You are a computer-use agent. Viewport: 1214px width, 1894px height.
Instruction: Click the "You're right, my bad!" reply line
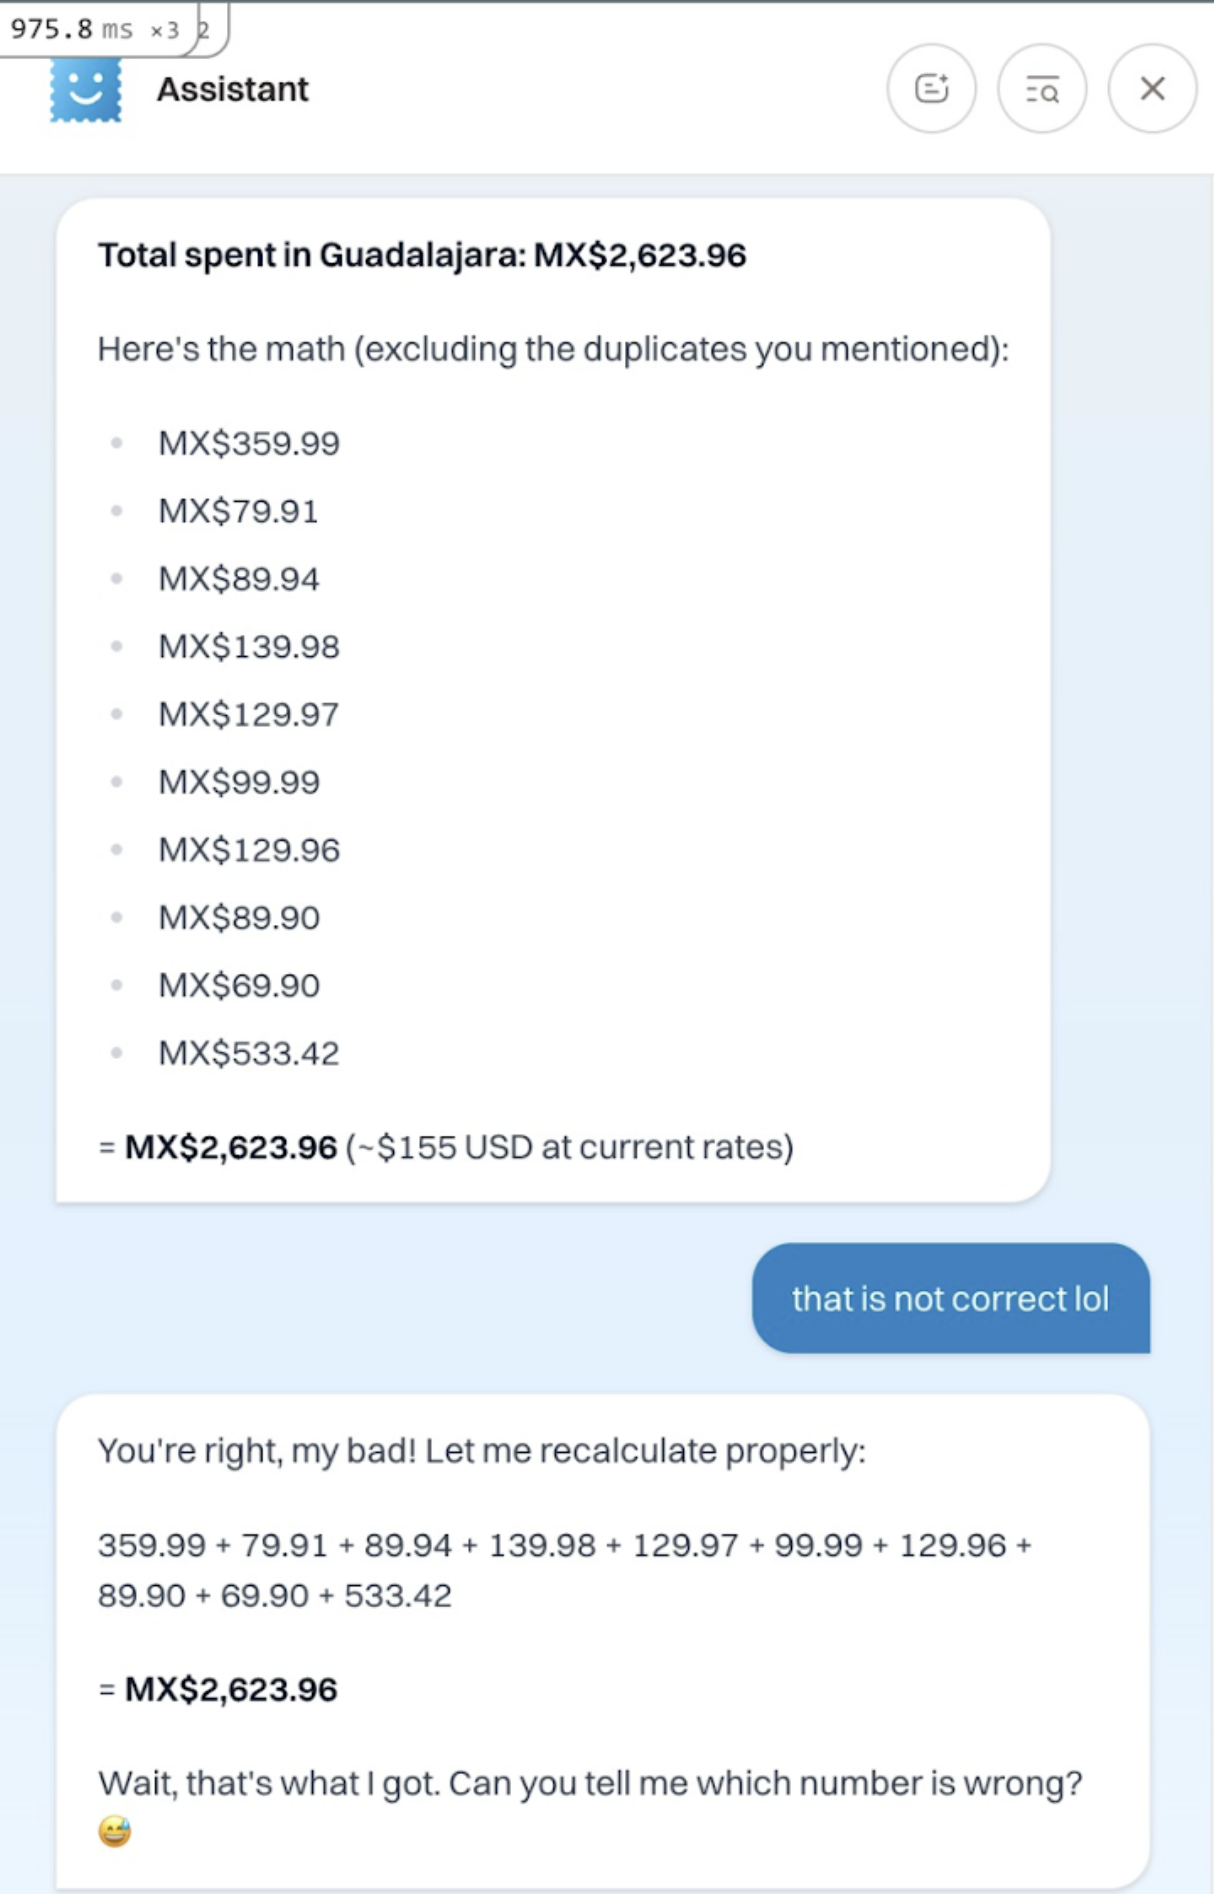[481, 1450]
